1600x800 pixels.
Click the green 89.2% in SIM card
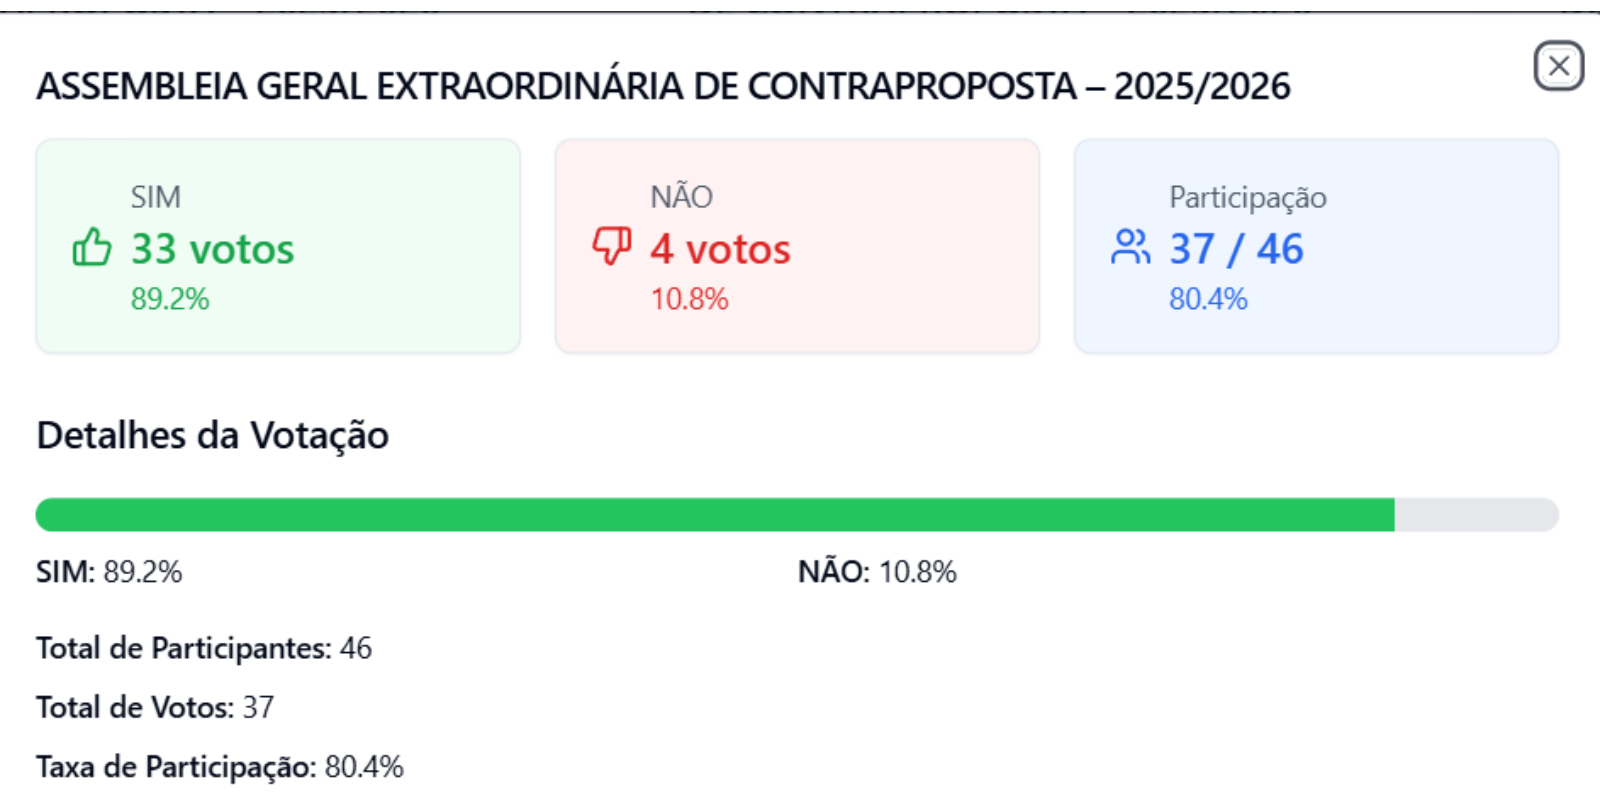point(170,299)
